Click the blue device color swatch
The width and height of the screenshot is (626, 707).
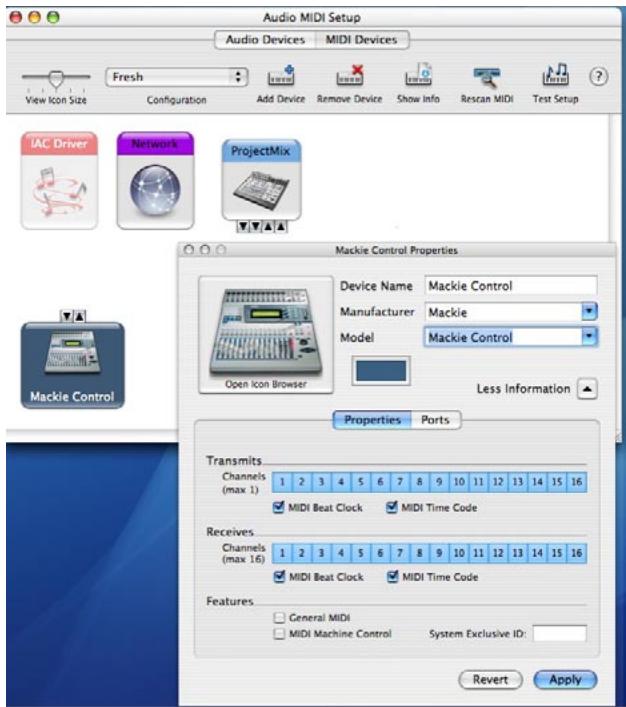pos(381,371)
